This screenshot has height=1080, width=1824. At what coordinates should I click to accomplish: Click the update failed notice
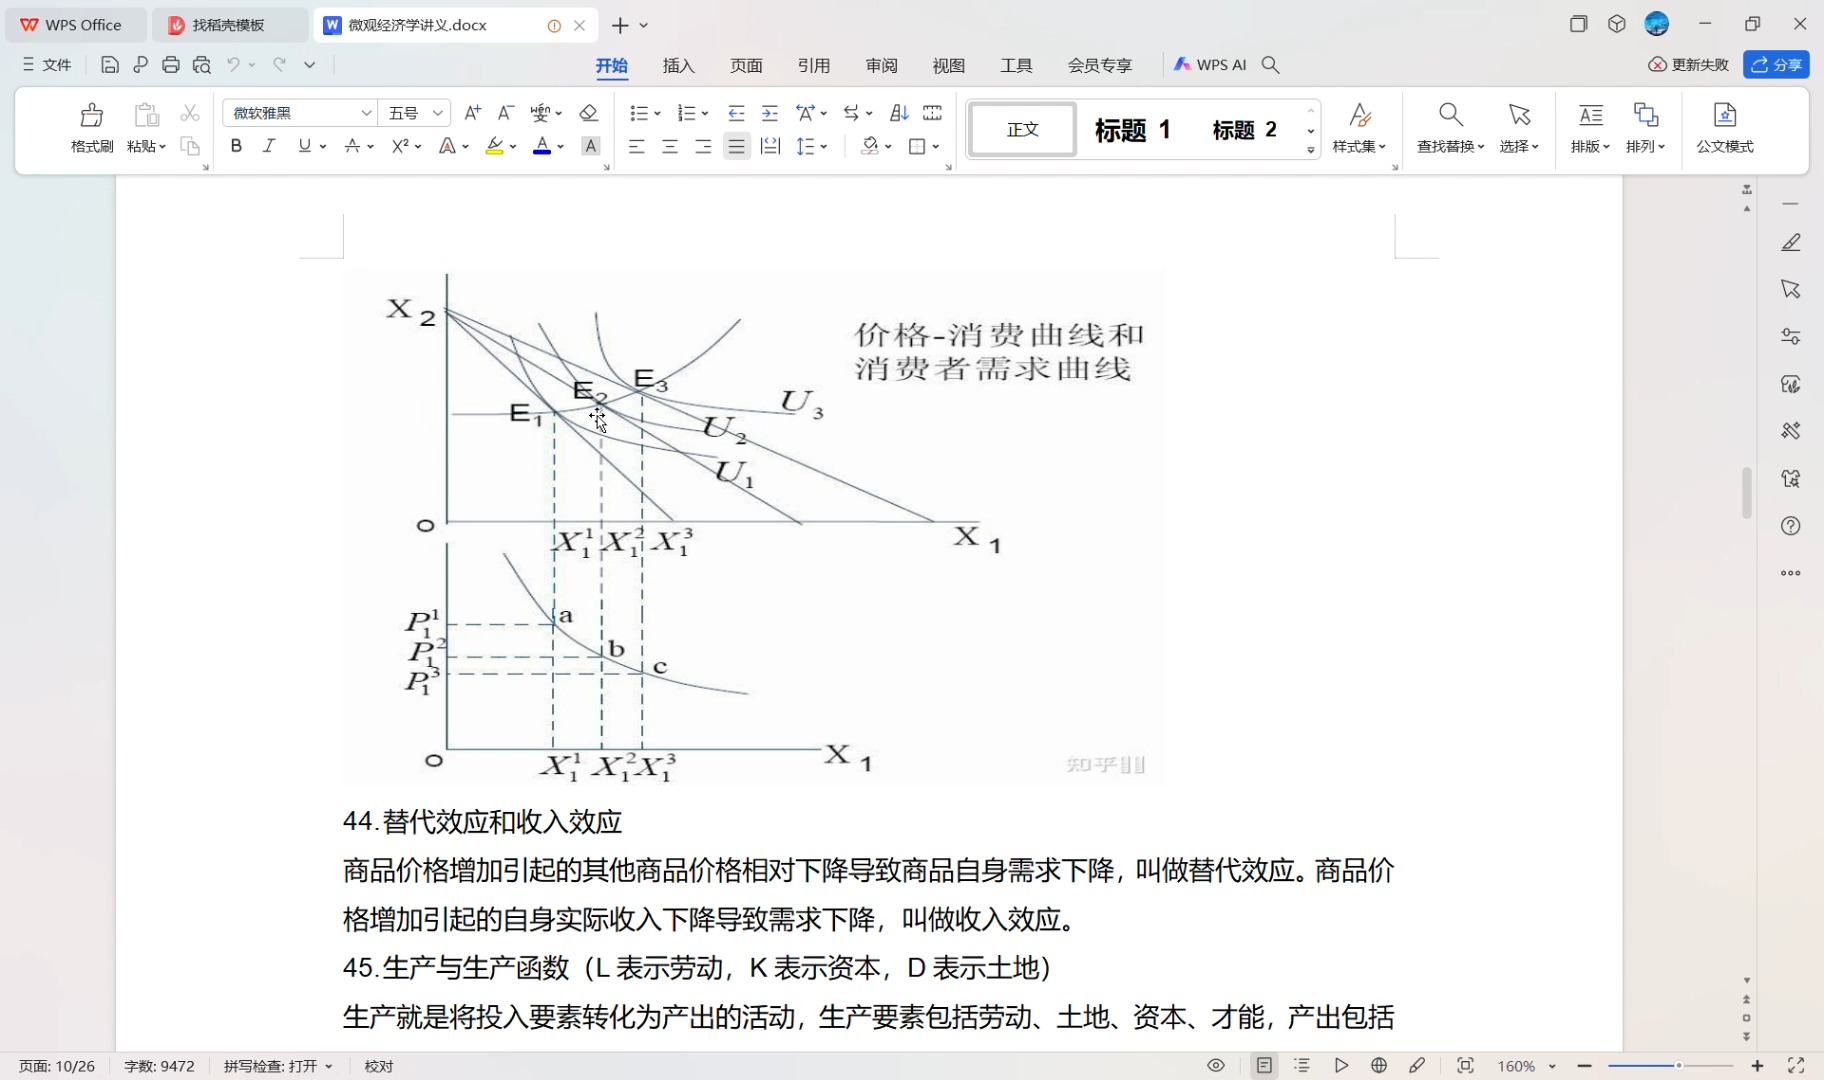1689,65
